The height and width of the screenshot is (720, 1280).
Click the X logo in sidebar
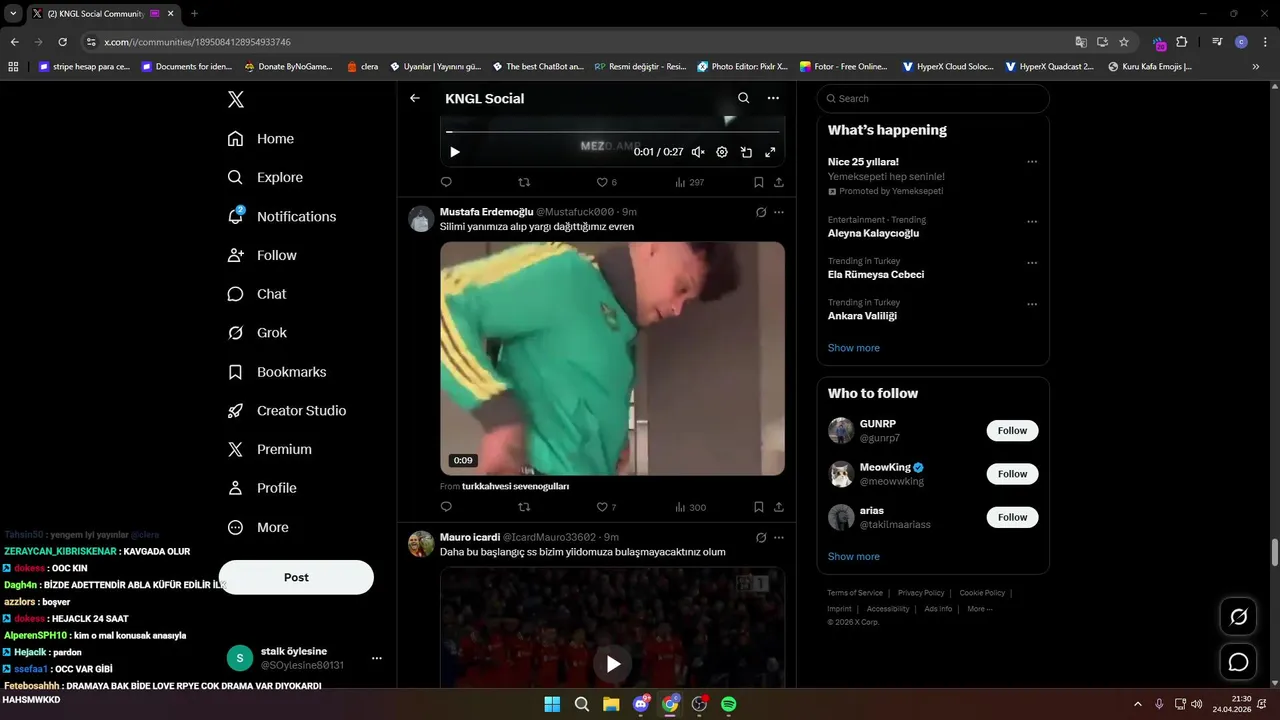(x=235, y=99)
